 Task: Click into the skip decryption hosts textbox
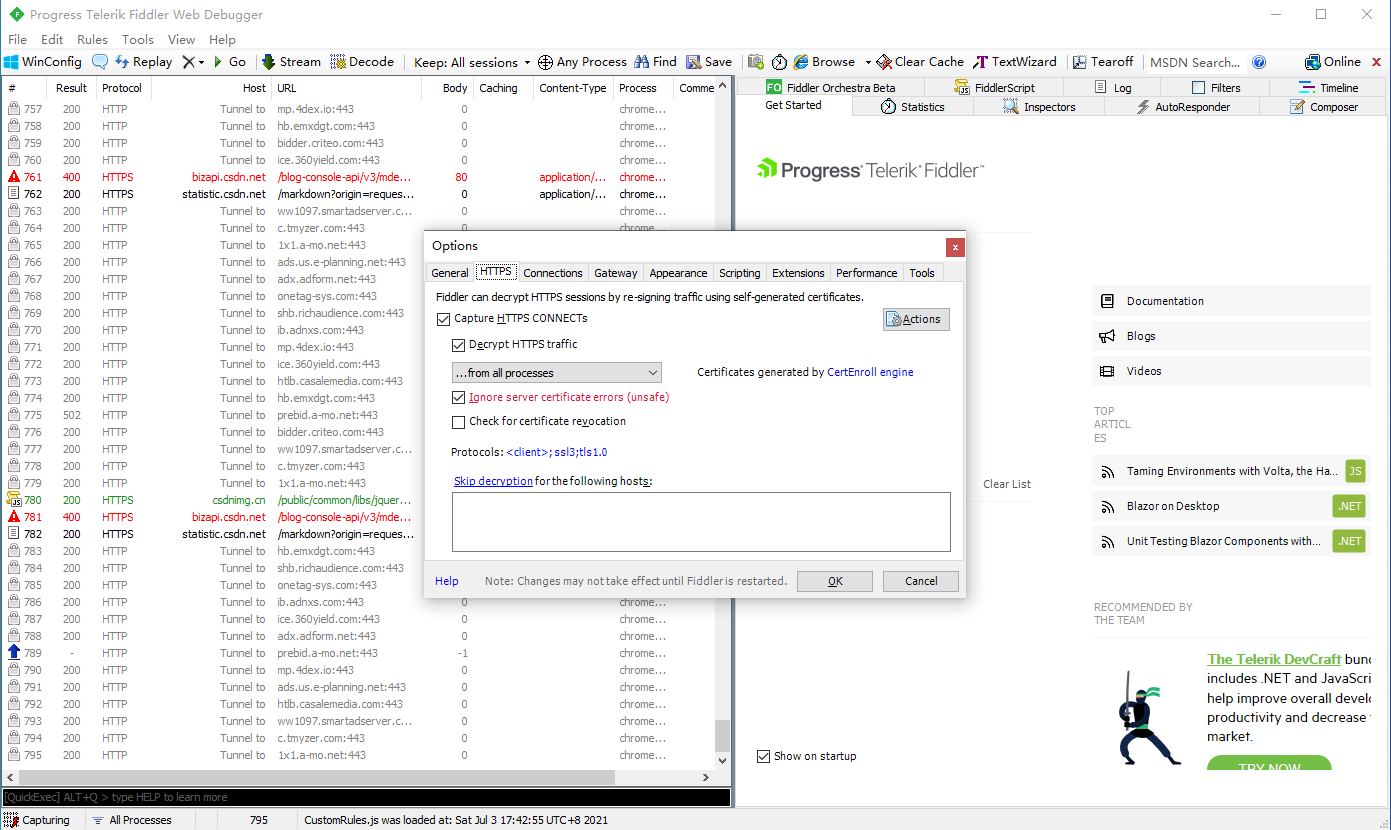[701, 521]
